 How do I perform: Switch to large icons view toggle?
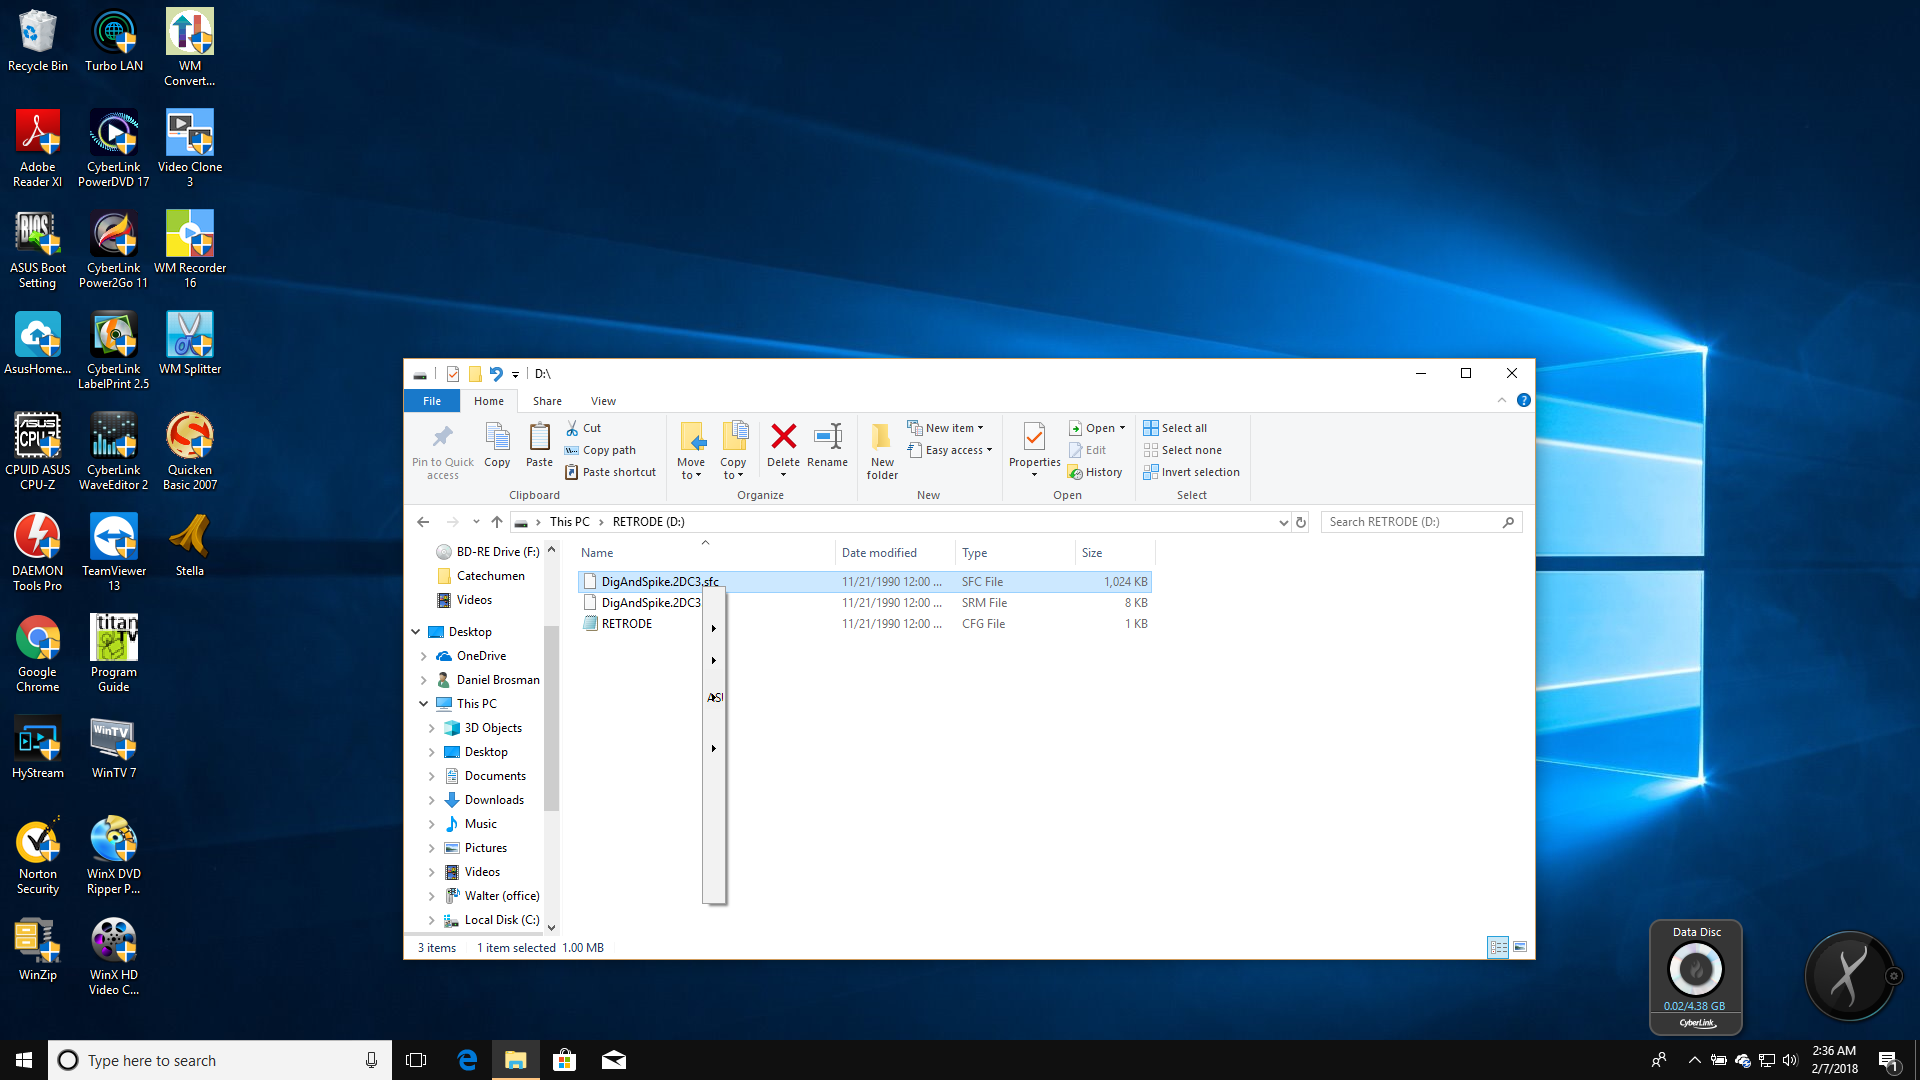[x=1520, y=947]
